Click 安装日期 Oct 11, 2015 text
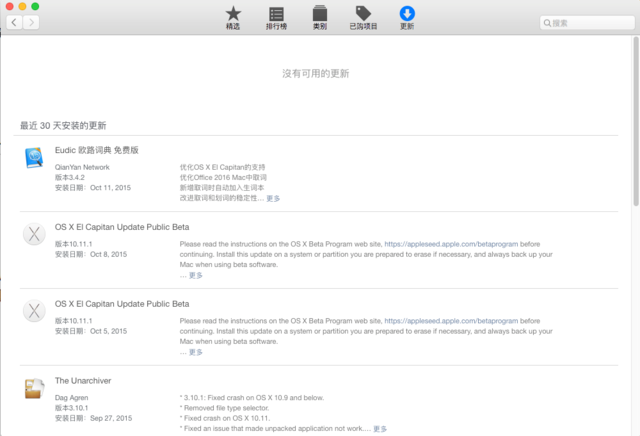640x436 pixels. pos(93,188)
